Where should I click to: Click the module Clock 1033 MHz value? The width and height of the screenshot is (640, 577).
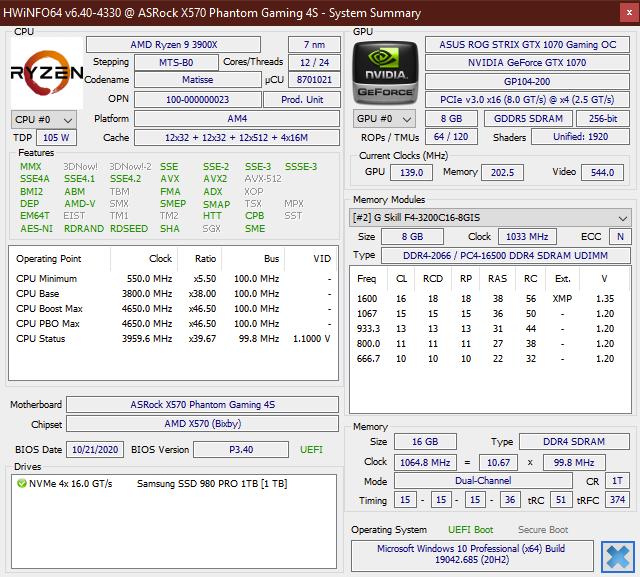pos(527,237)
